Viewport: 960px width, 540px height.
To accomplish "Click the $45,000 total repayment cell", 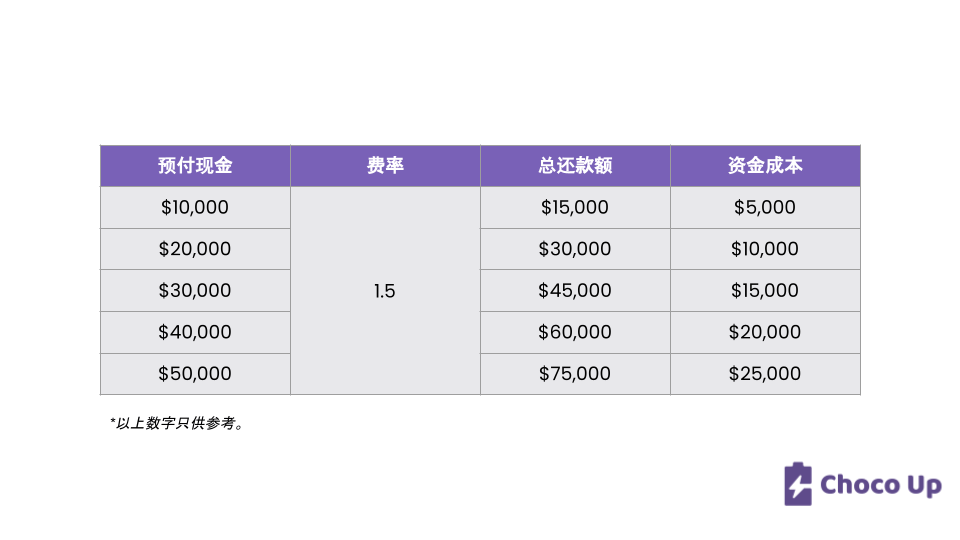I will point(575,291).
